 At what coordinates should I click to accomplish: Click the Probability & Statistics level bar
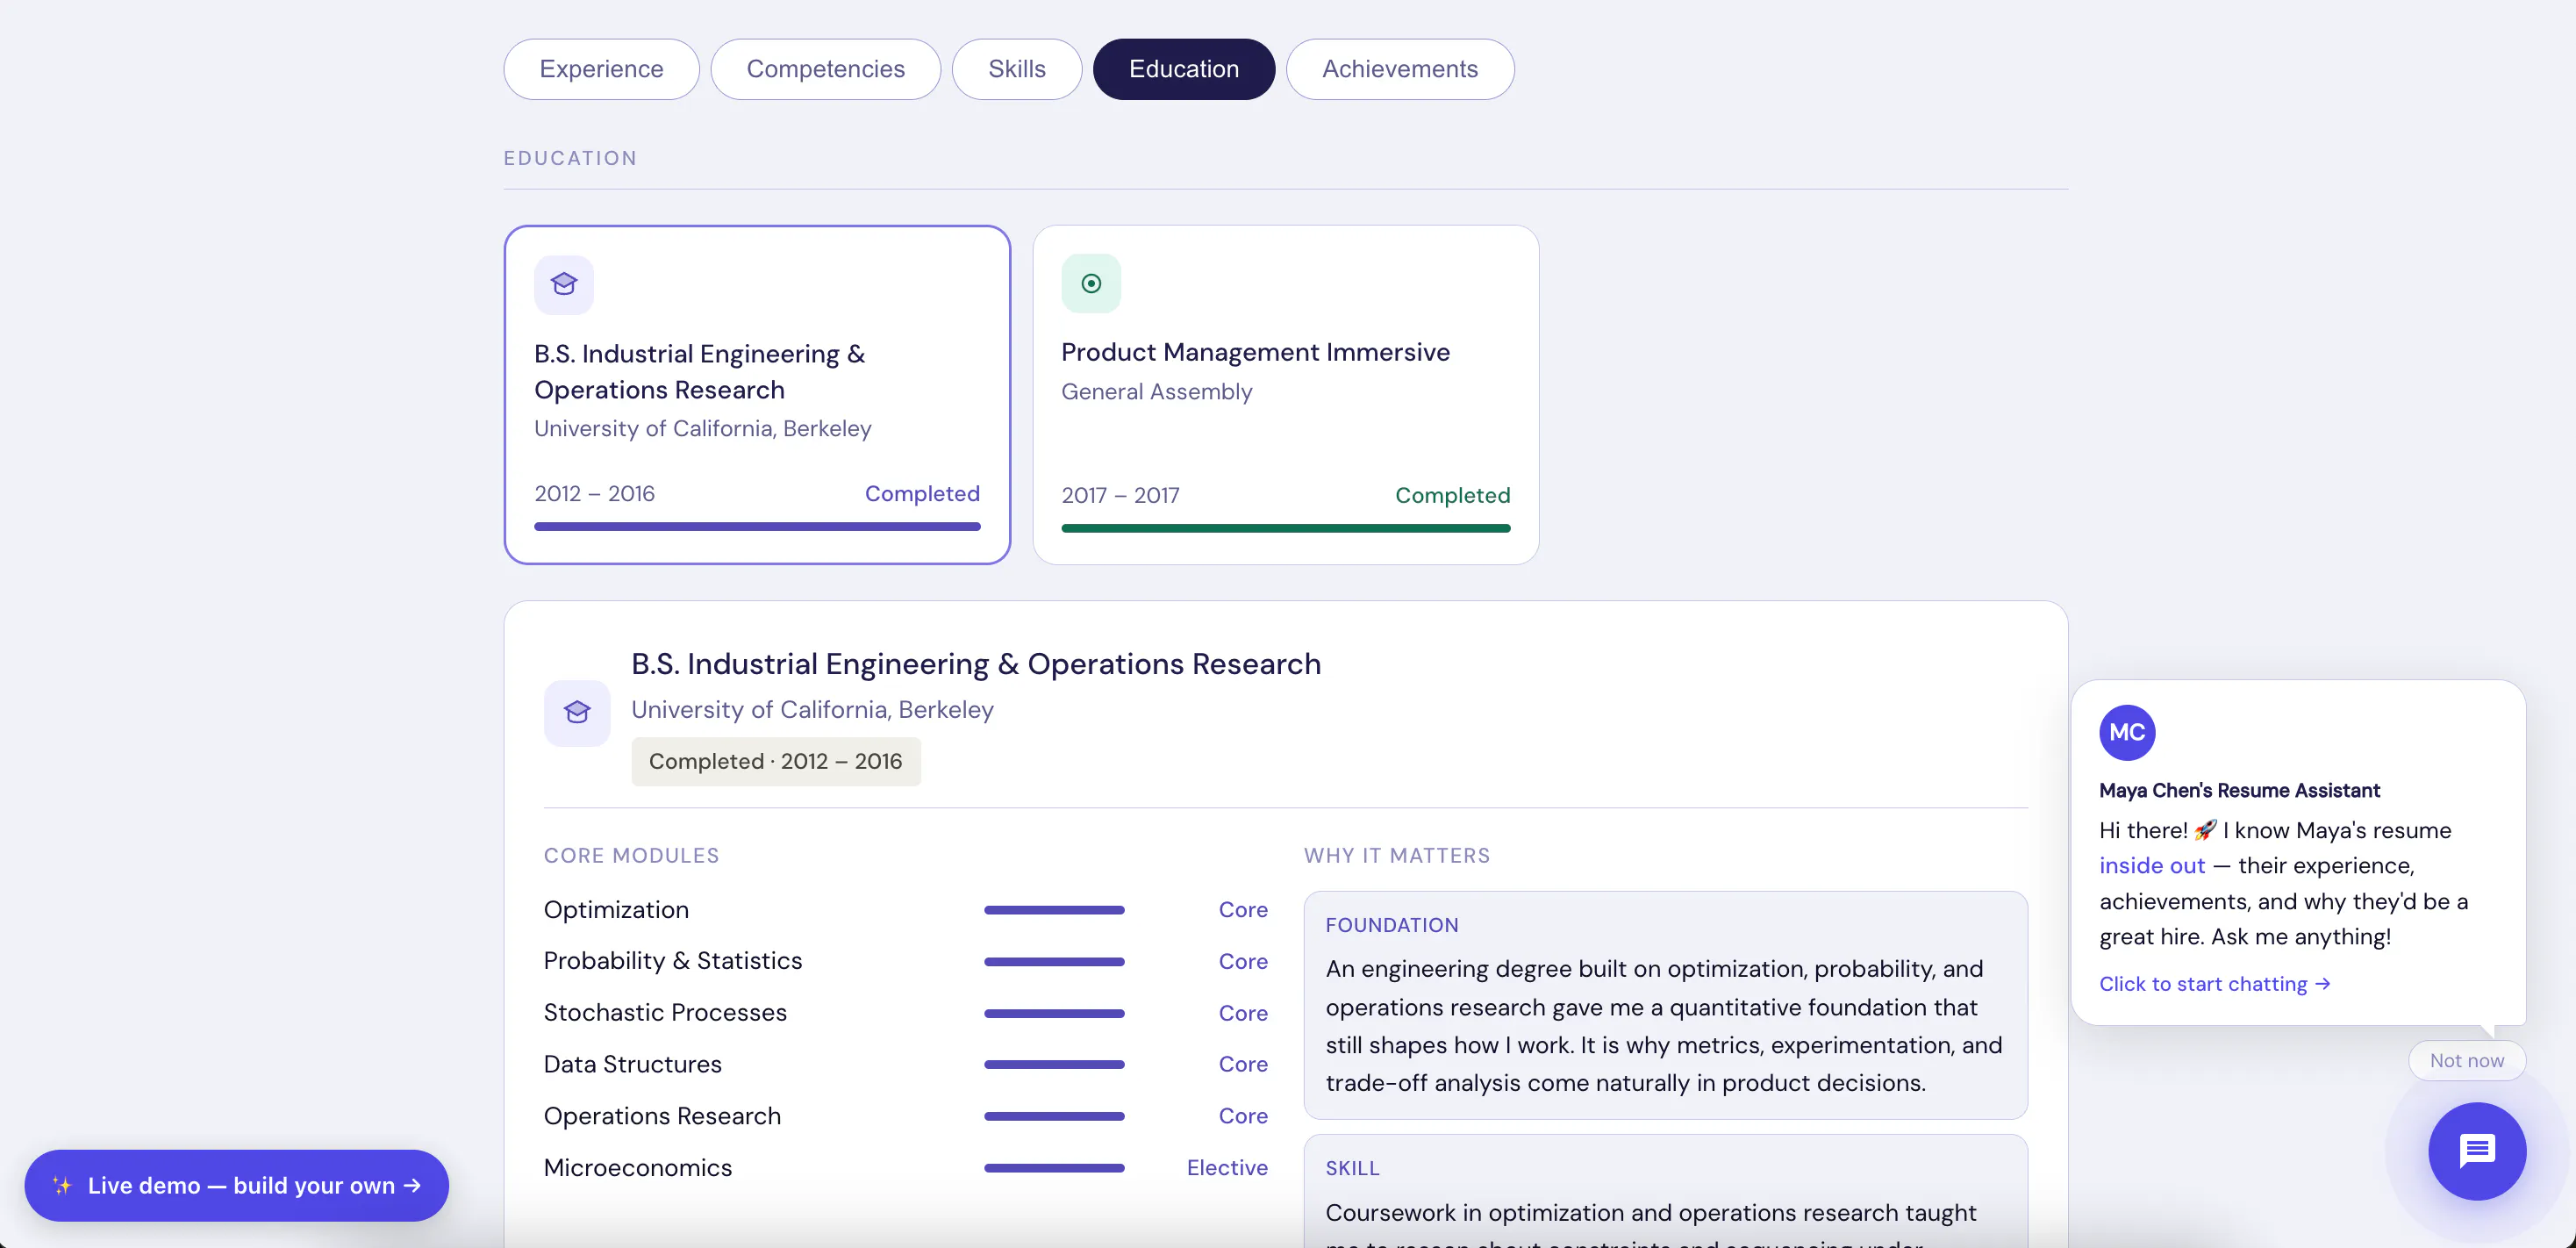[x=1054, y=962]
